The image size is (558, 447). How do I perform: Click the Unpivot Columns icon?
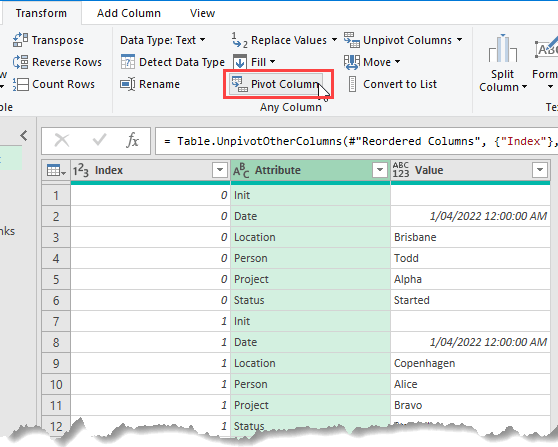point(352,40)
